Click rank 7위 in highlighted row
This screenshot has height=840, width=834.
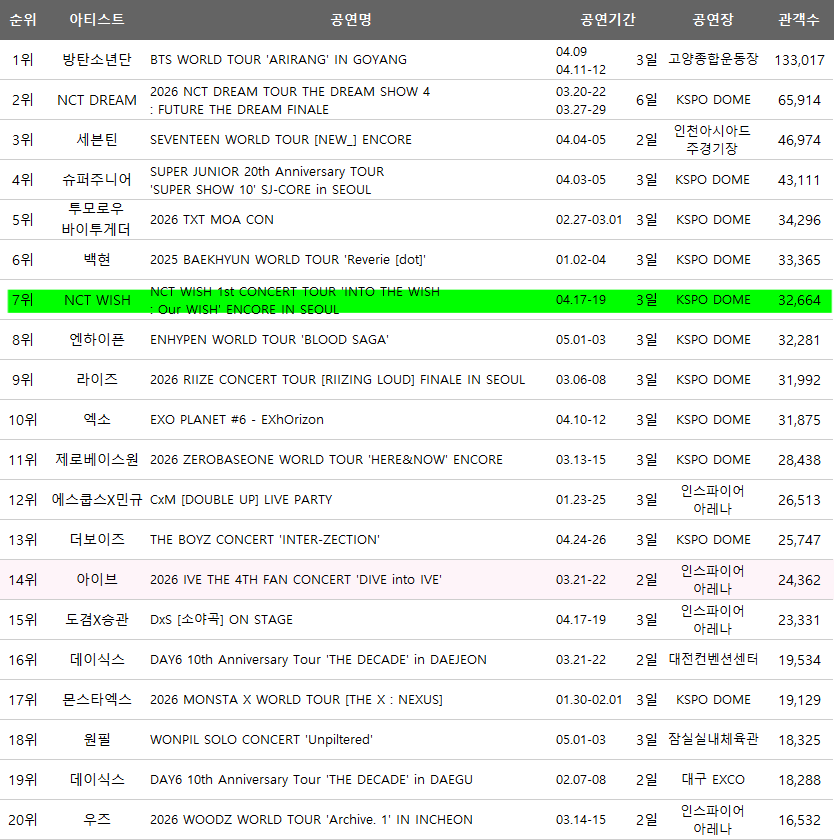[23, 300]
